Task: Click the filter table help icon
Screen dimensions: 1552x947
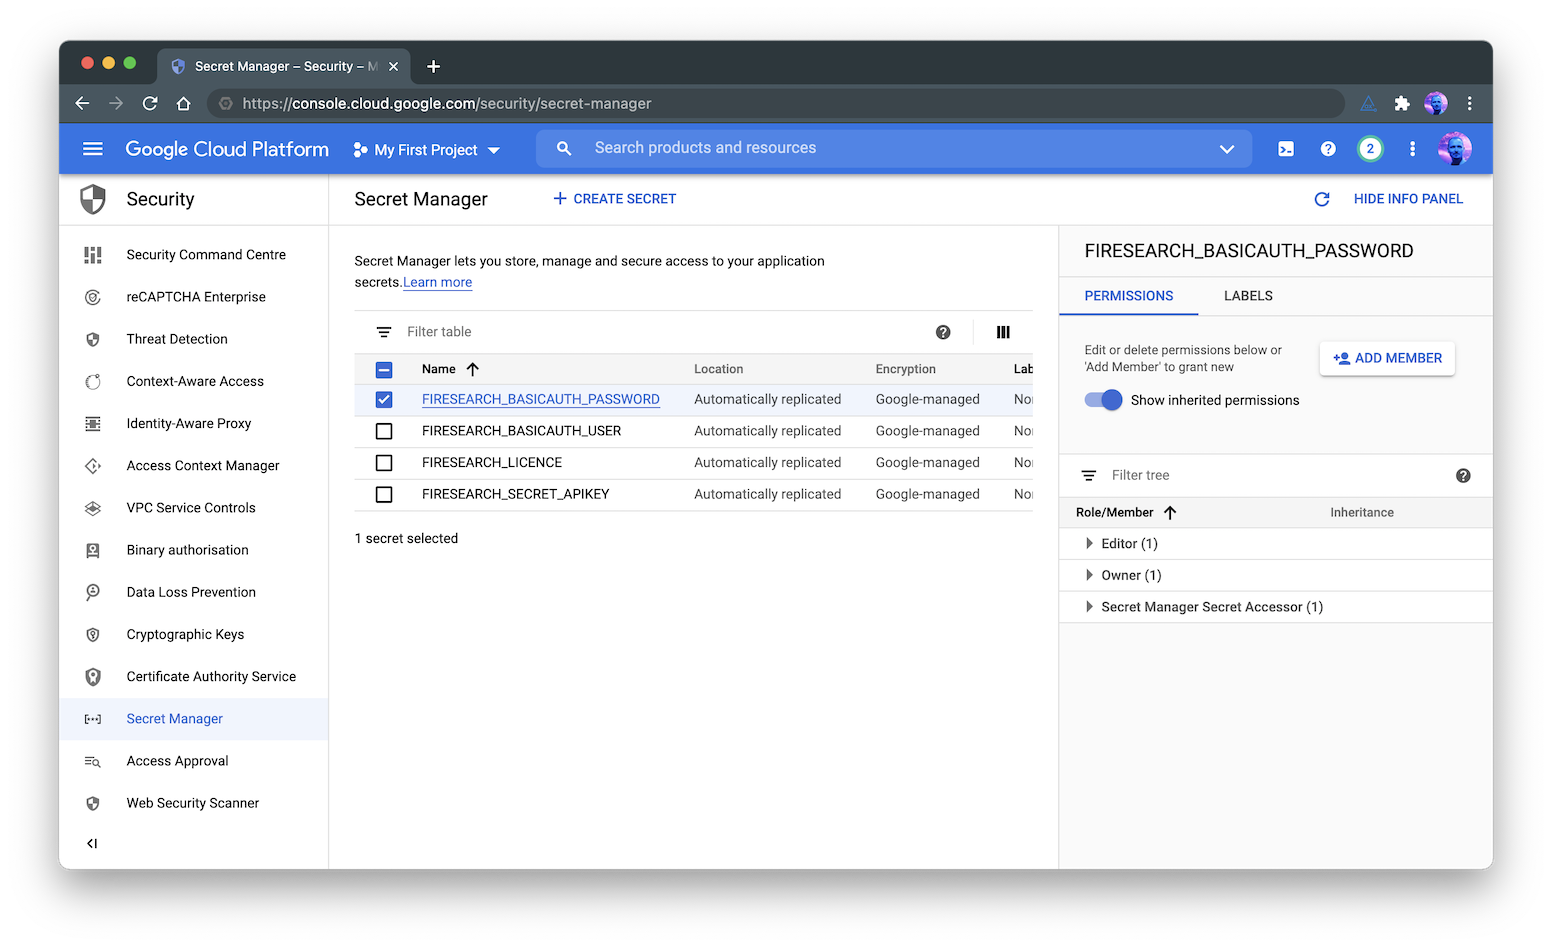Action: [x=943, y=332]
